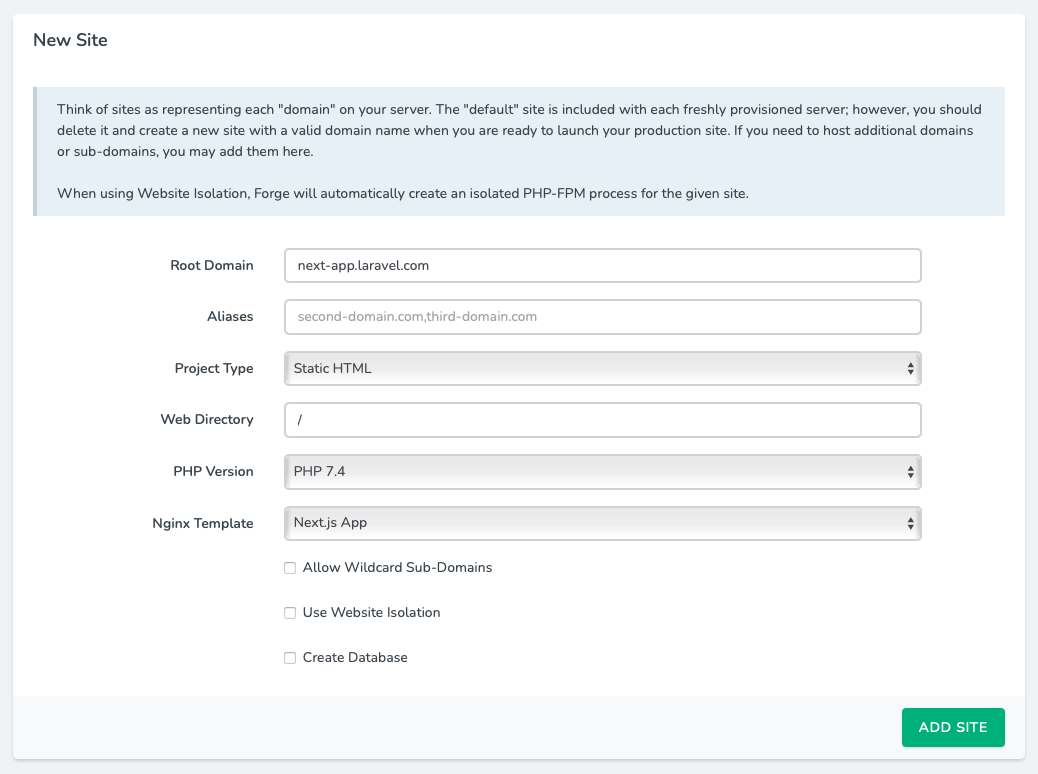
Task: Click the New Site heading
Action: tap(70, 40)
